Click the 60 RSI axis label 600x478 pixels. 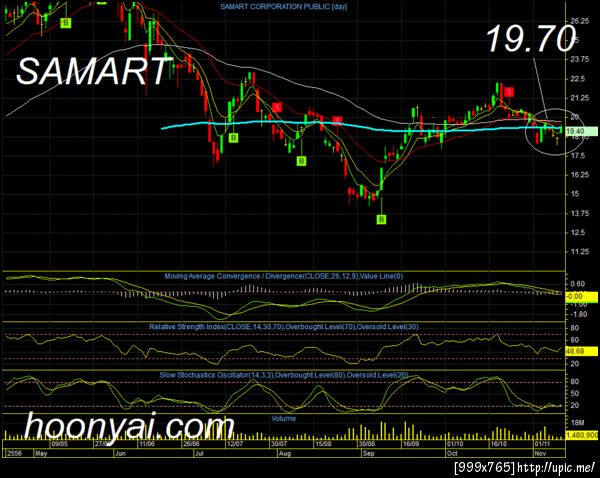click(575, 340)
